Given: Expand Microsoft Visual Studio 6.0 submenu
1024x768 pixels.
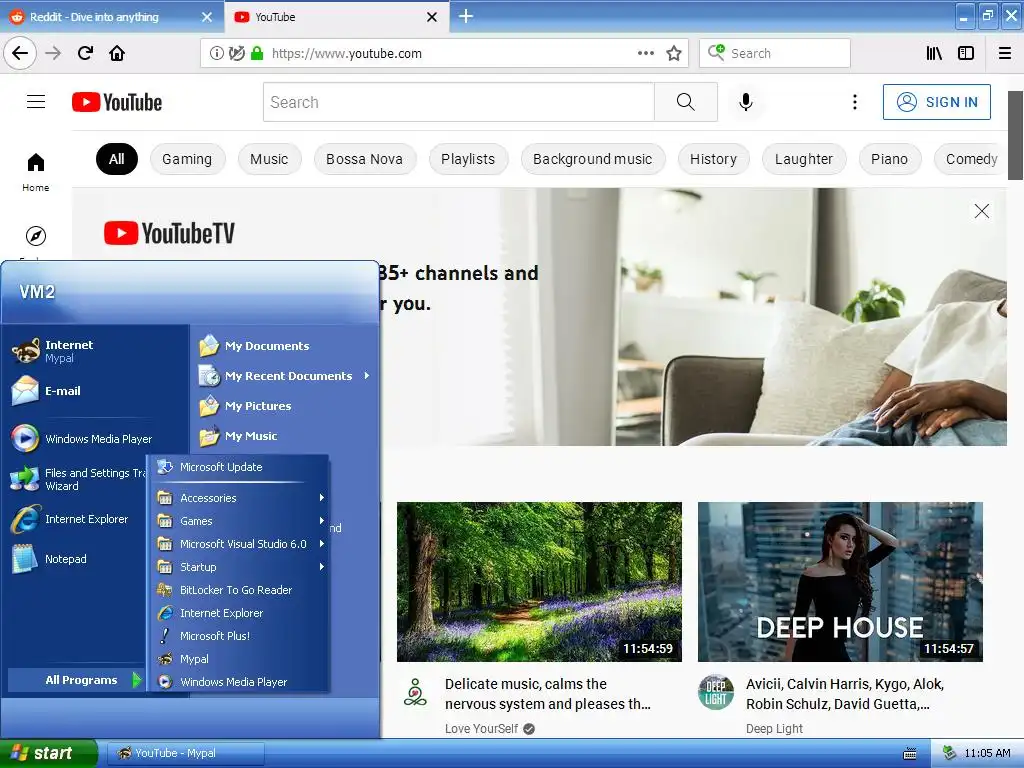Looking at the screenshot, I should point(240,544).
